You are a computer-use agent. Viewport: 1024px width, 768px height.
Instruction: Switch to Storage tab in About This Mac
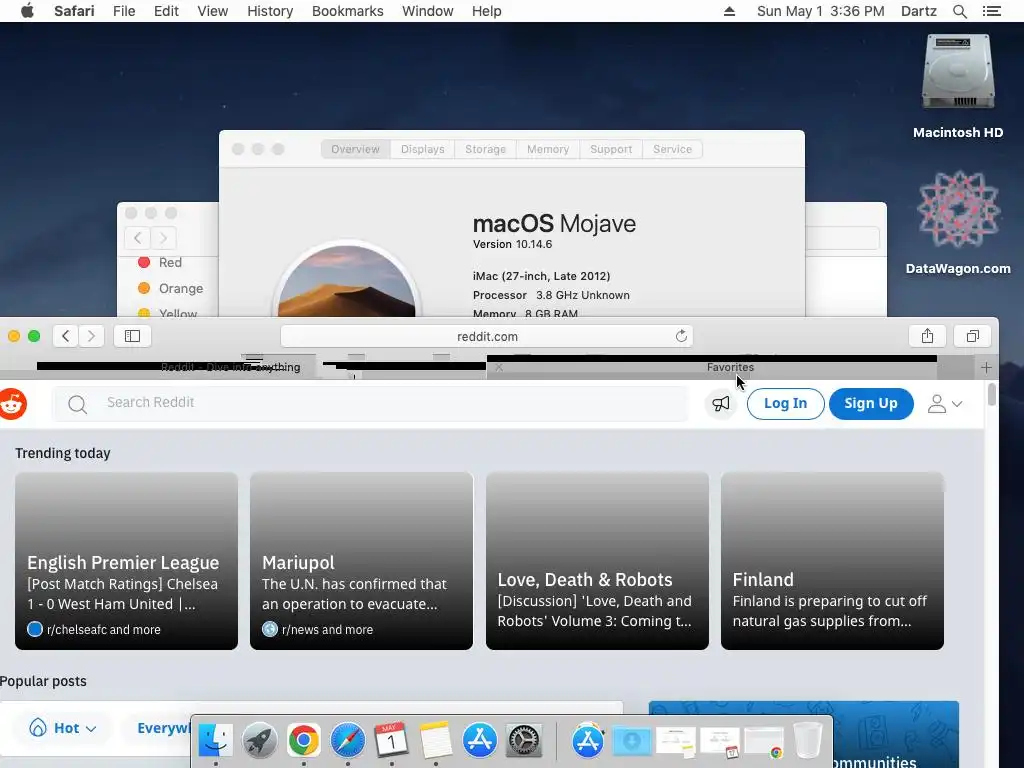[x=485, y=149]
